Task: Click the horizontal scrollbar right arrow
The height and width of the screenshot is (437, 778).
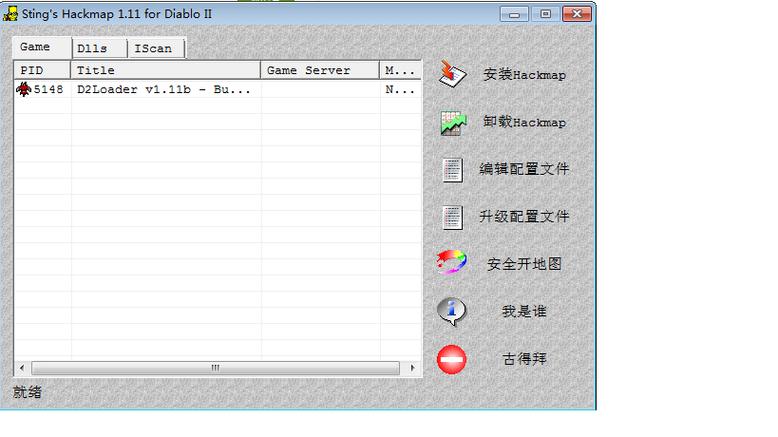Action: (415, 368)
